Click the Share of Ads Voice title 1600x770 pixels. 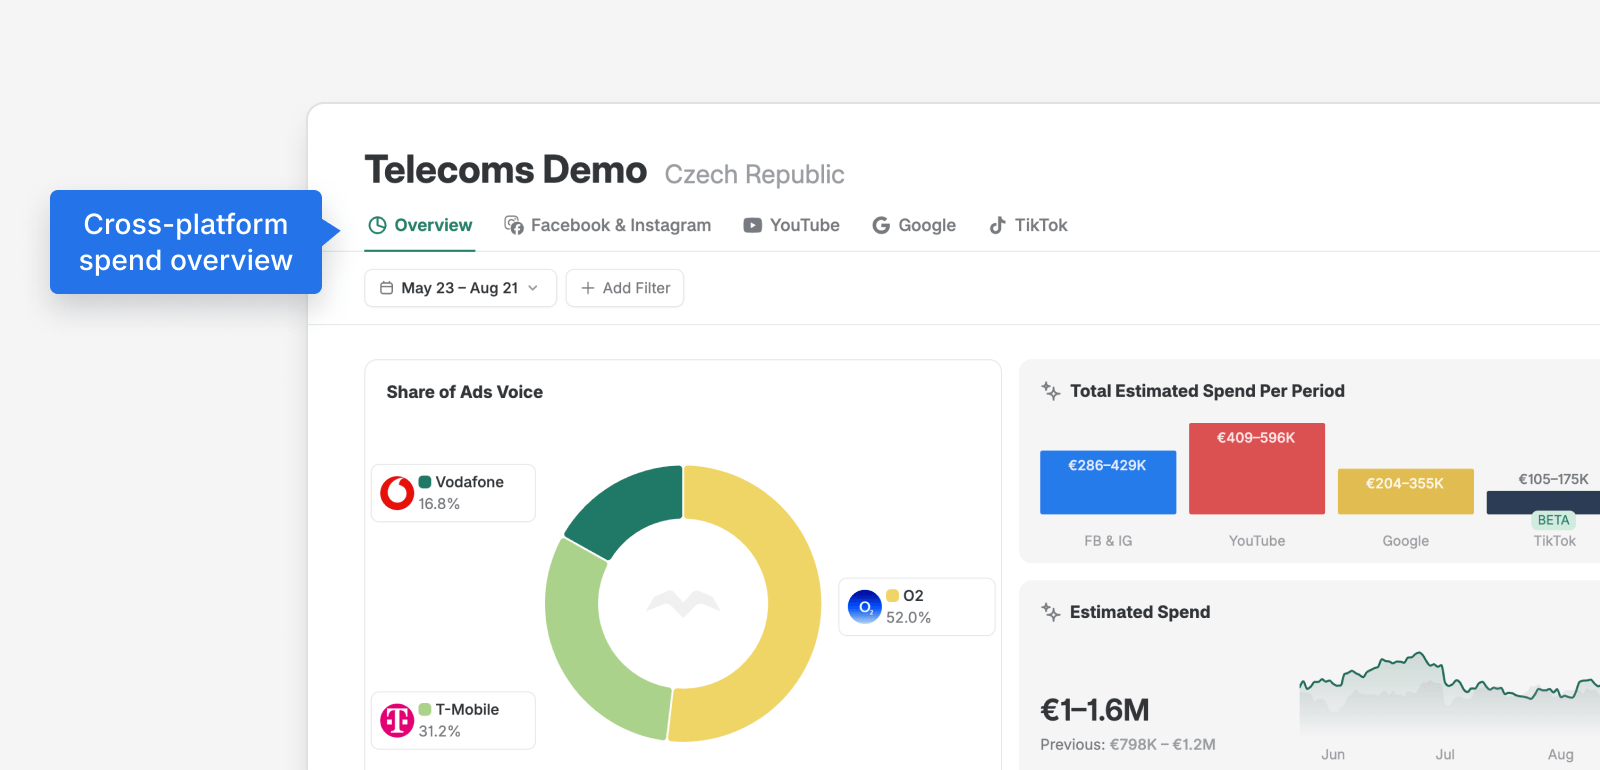coord(465,392)
